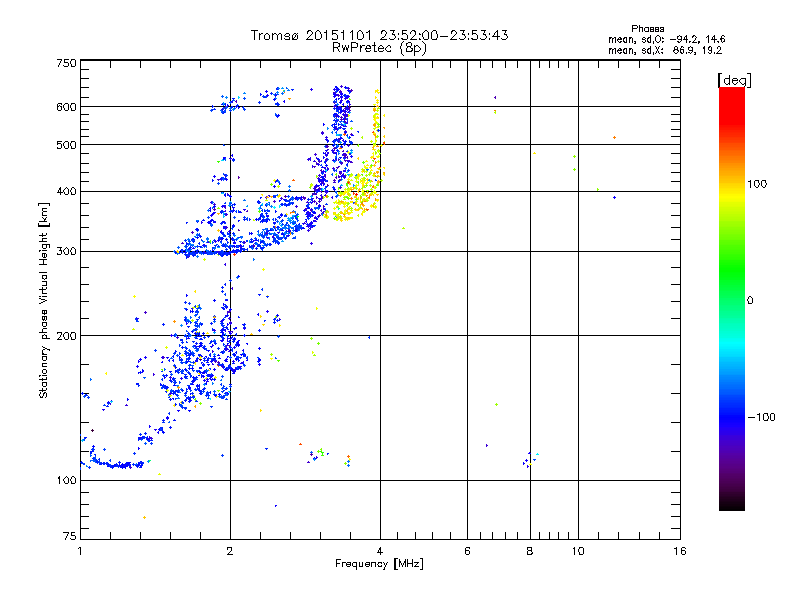The width and height of the screenshot is (800, 600).
Task: Click the flat blue trace along 300 km
Action: [x=209, y=252]
